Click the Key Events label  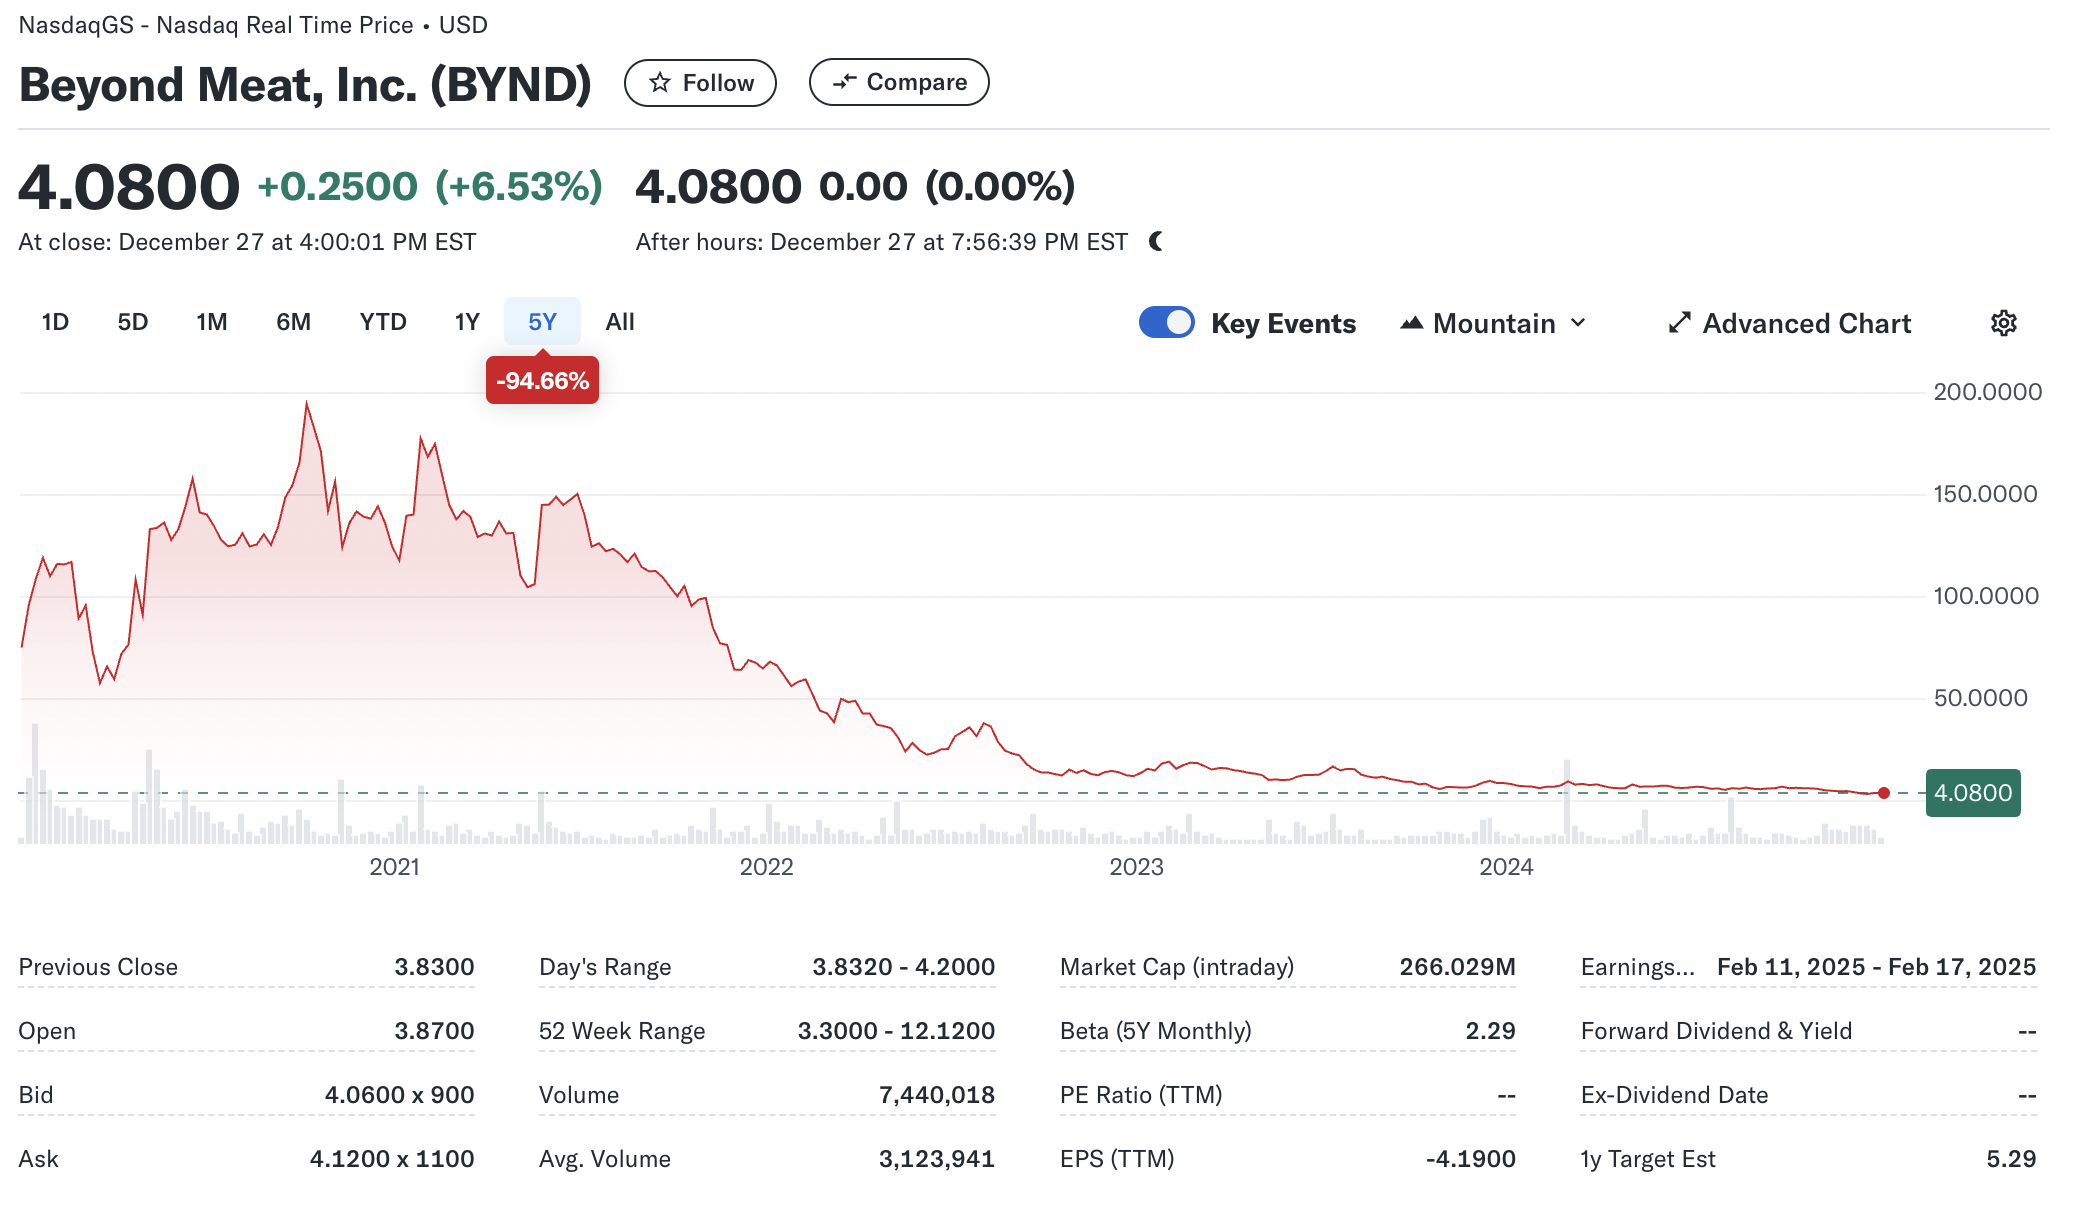[x=1283, y=323]
